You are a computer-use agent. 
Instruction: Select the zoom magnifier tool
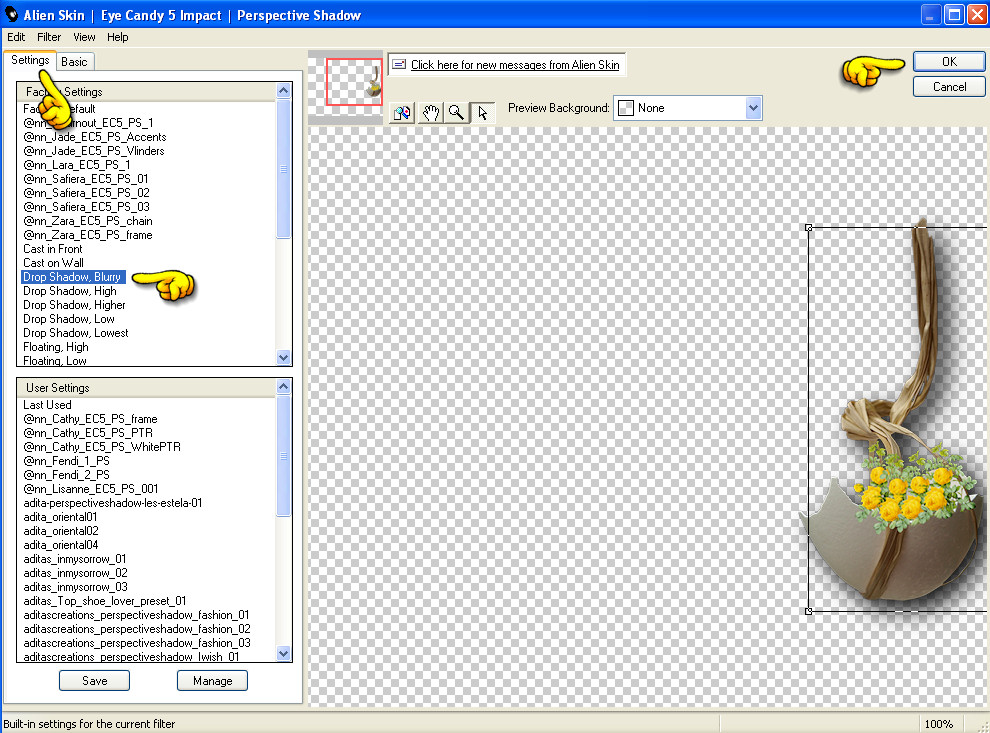[456, 113]
